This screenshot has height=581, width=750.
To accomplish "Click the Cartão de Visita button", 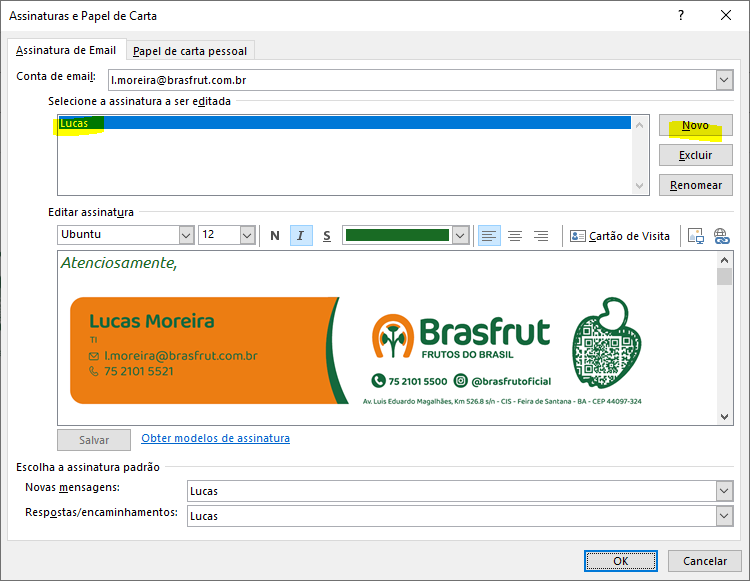I will (619, 236).
